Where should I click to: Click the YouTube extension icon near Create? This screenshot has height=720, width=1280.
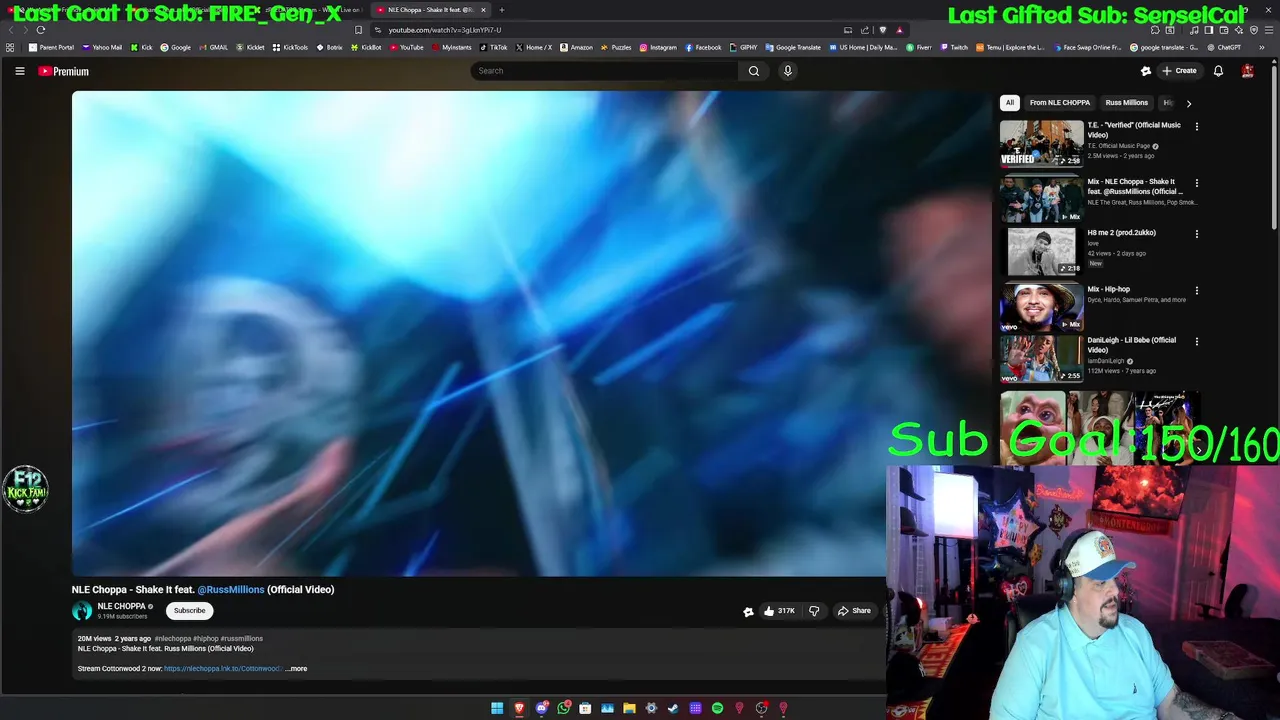tap(1146, 71)
